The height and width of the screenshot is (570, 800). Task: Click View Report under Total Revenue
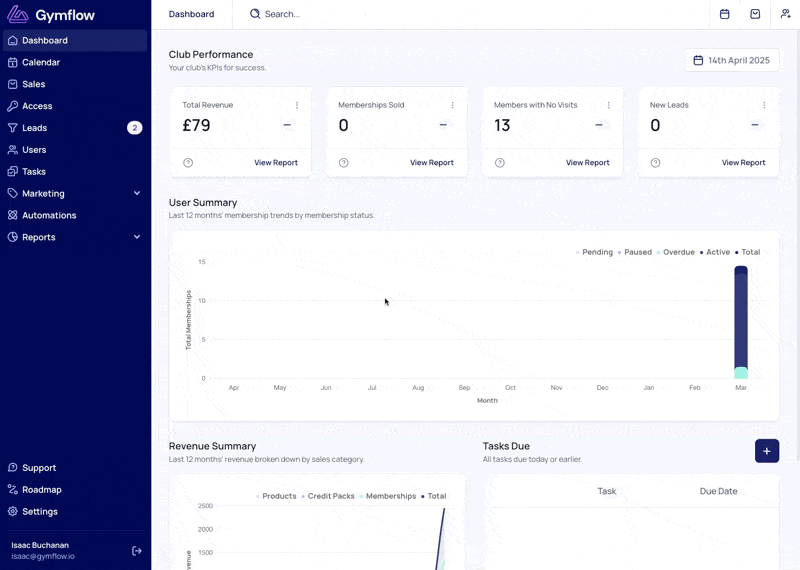[276, 163]
